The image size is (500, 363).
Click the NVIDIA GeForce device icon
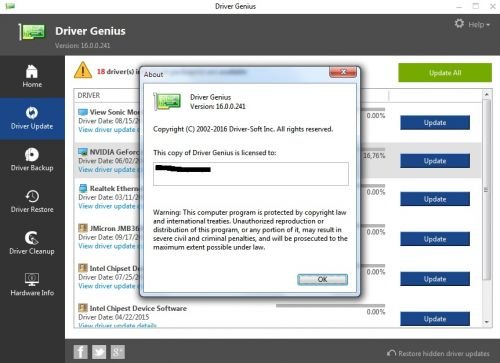(83, 152)
